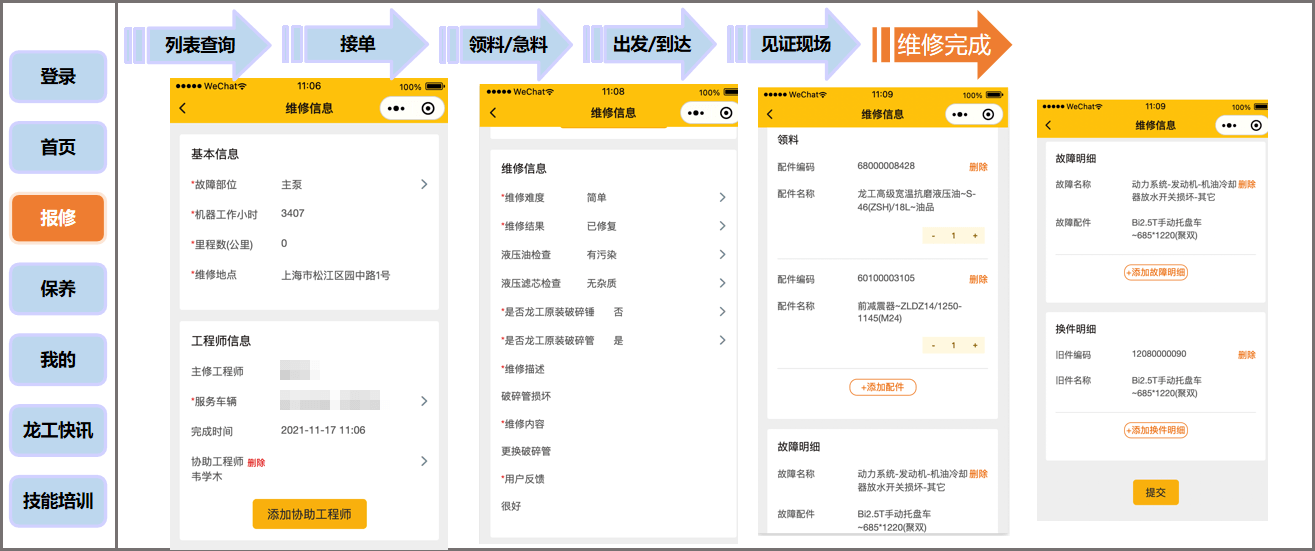The height and width of the screenshot is (551, 1315).
Task: Open the 龙工快讯 sidebar item
Action: [x=58, y=430]
